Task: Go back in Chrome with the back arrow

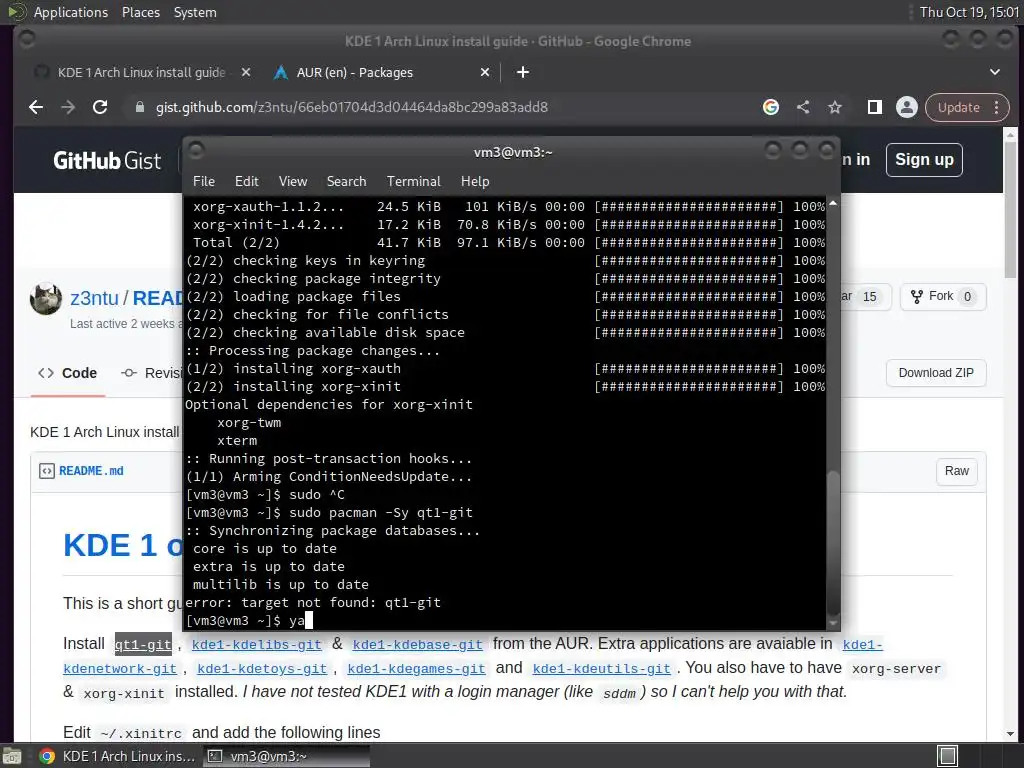Action: point(36,107)
